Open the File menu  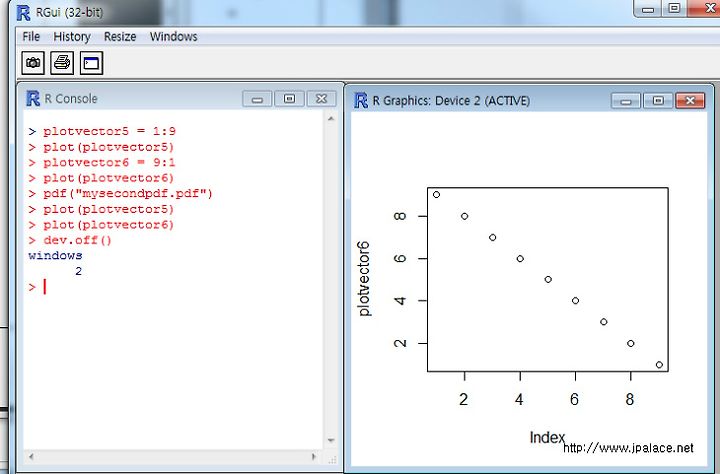[31, 36]
